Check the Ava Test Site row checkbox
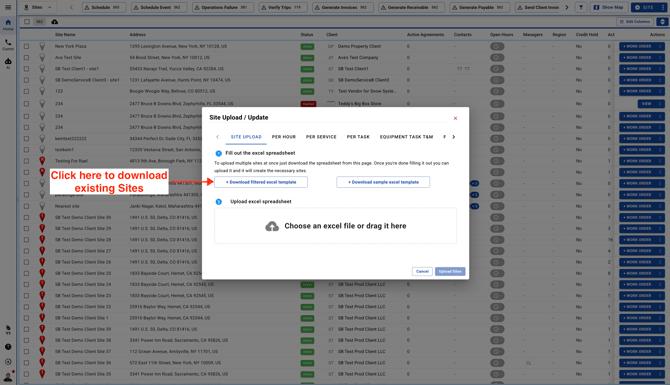Screen dimensions: 670x385 click(26, 57)
